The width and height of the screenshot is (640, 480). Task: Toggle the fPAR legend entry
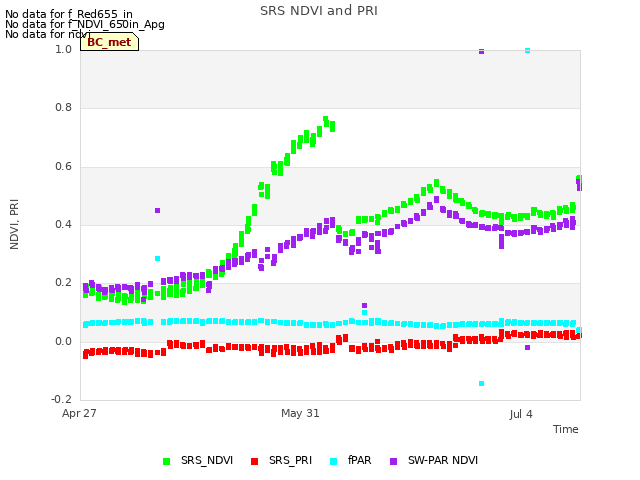point(351,460)
